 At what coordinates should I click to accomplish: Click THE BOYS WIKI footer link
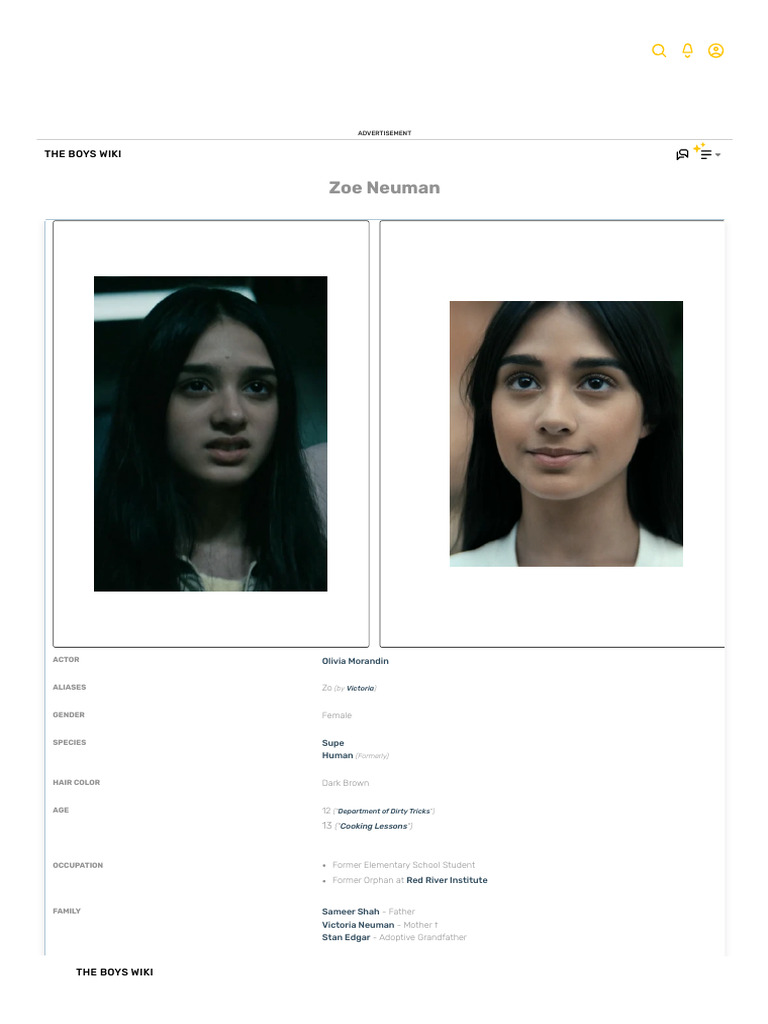(114, 972)
